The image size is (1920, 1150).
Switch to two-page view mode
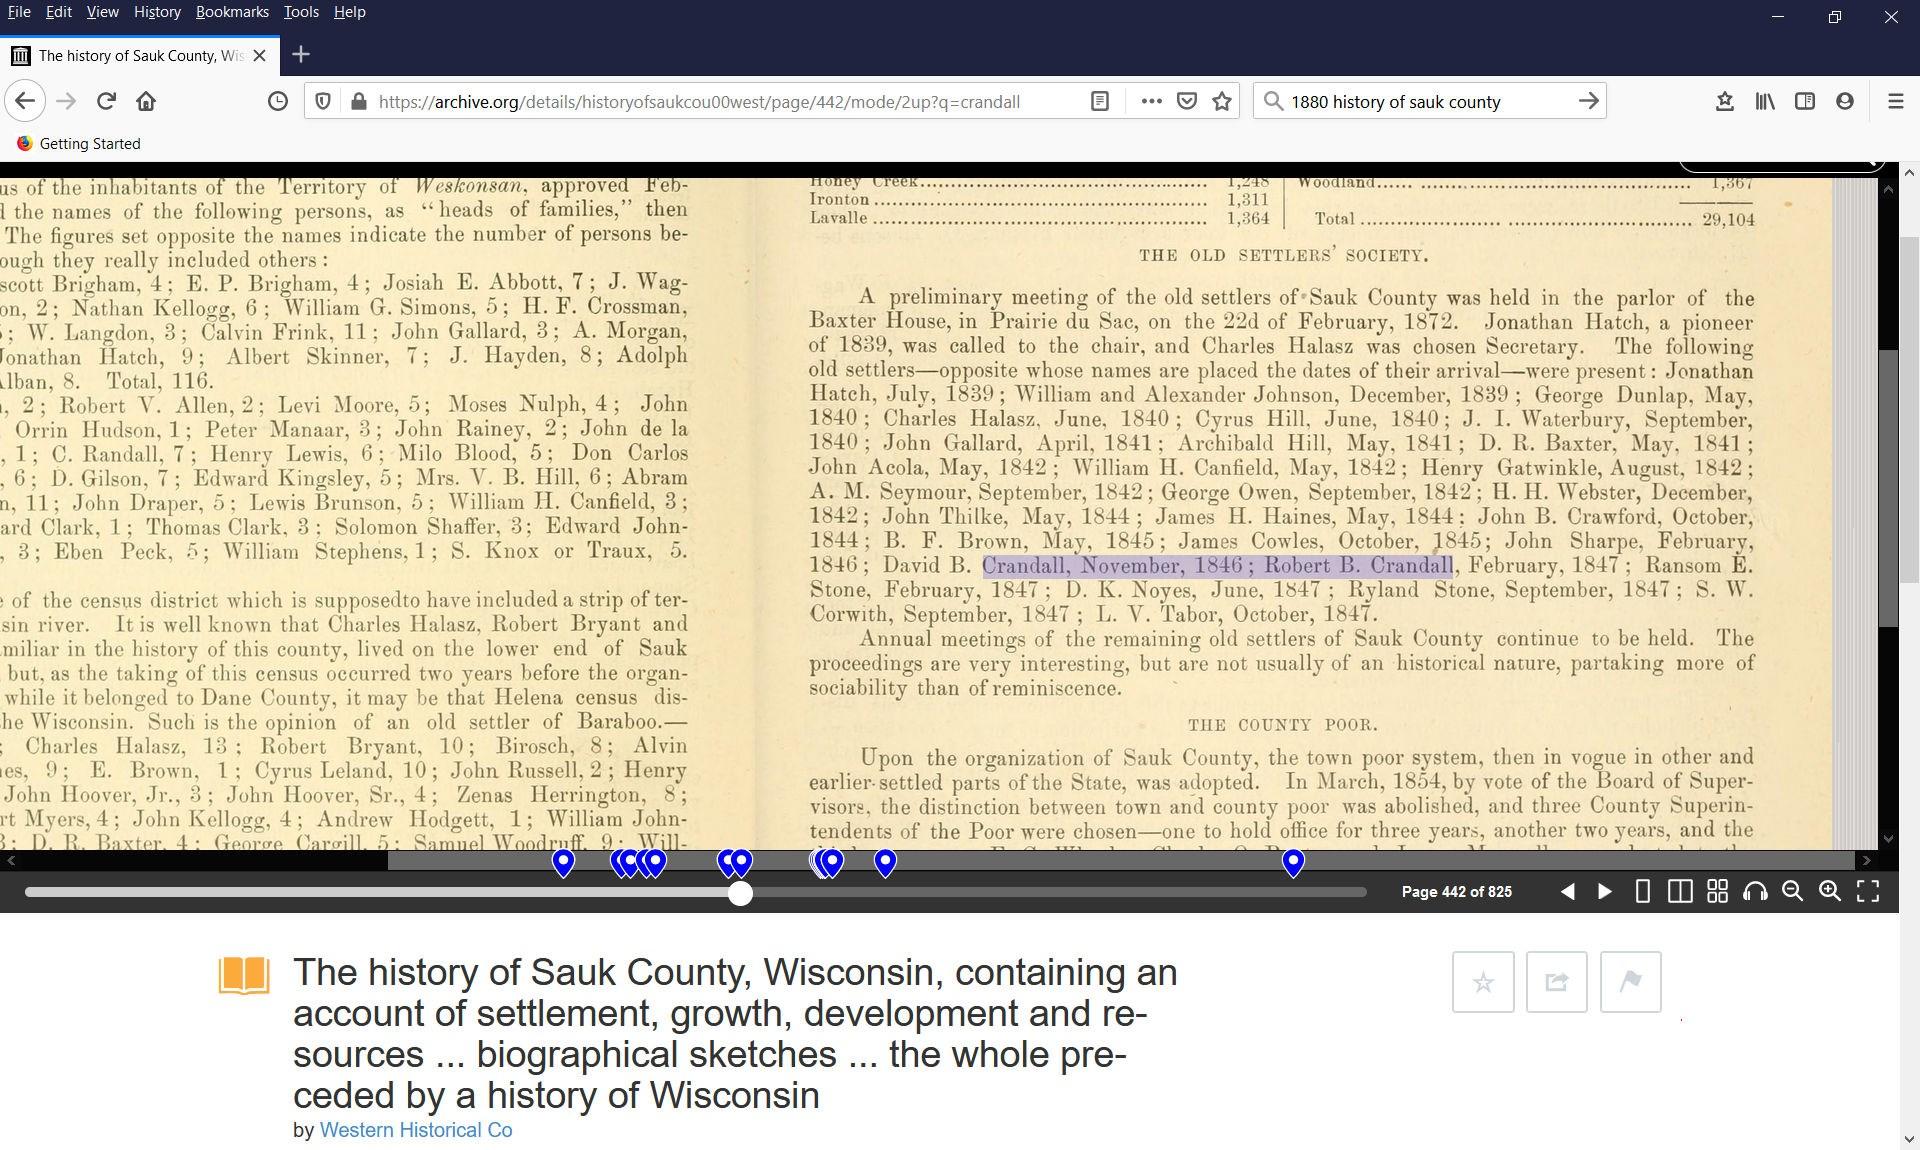(1680, 891)
